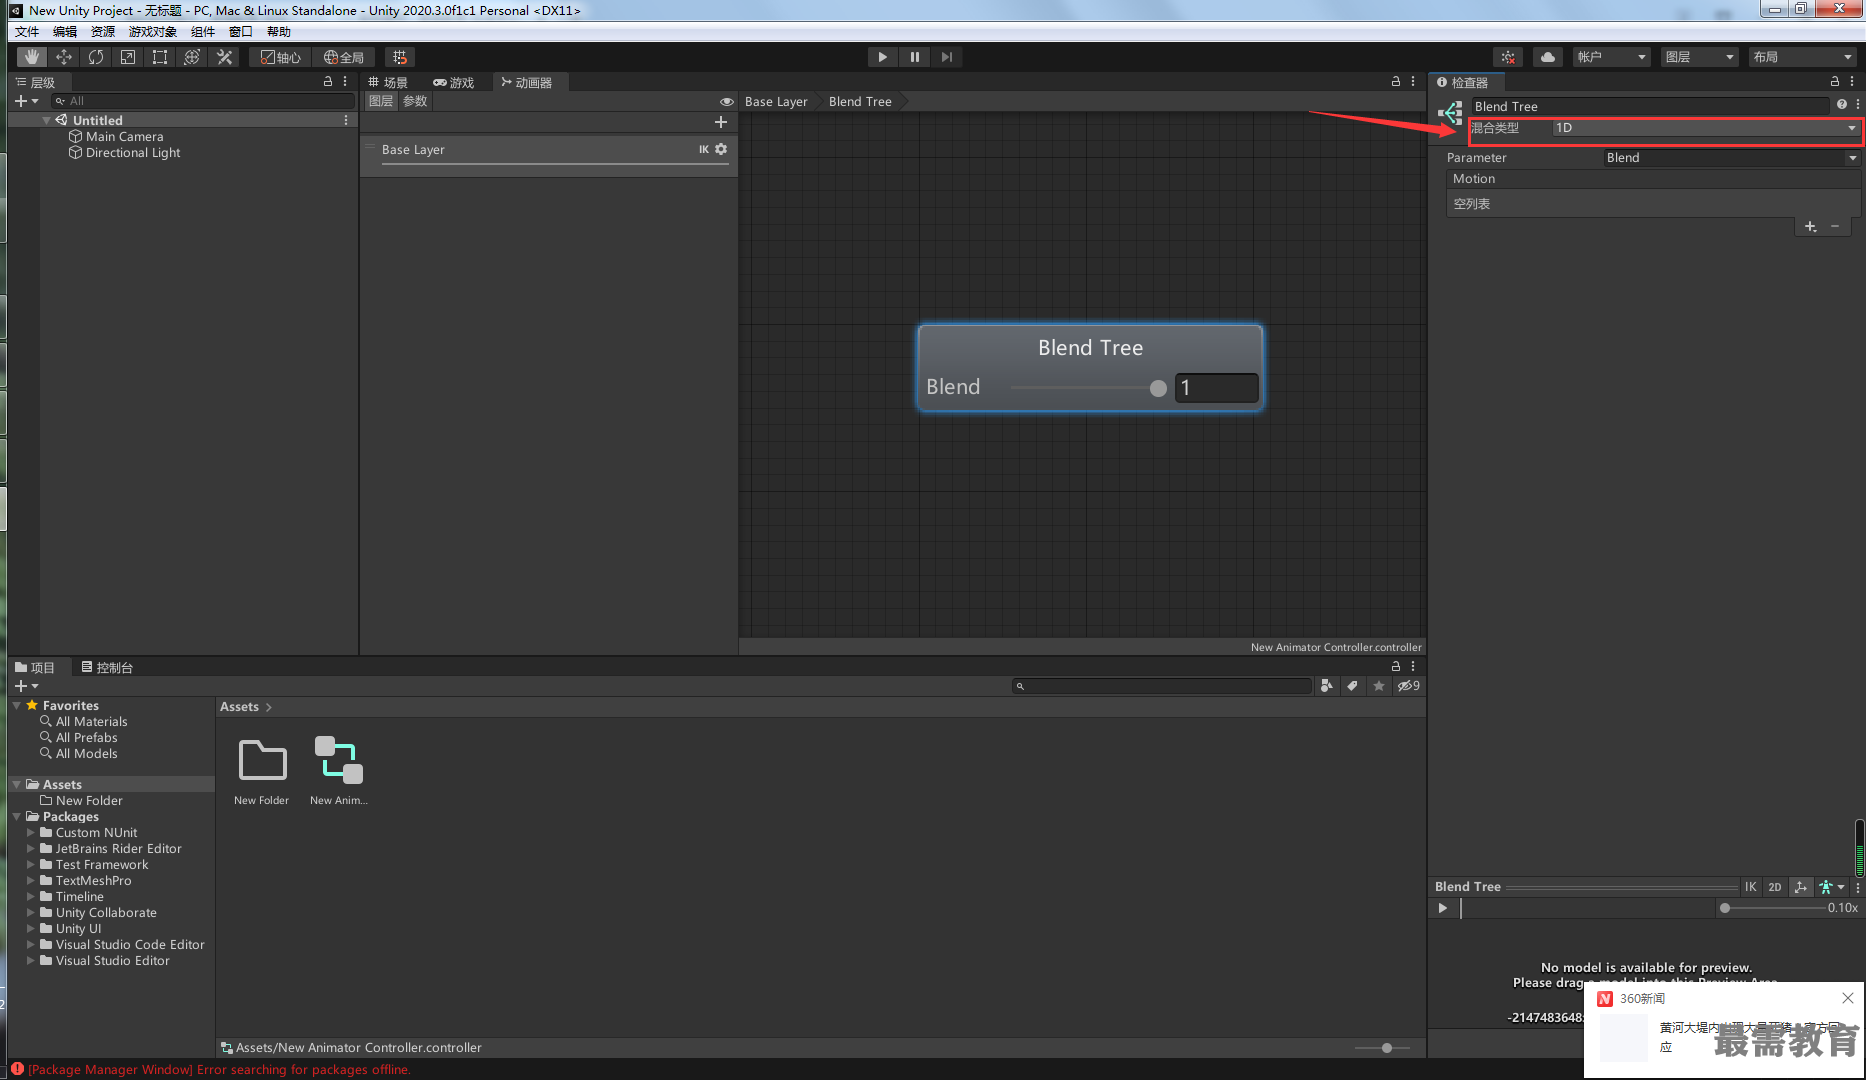The width and height of the screenshot is (1866, 1080).
Task: Toggle the preview pivot and mass center icon
Action: (x=1800, y=887)
